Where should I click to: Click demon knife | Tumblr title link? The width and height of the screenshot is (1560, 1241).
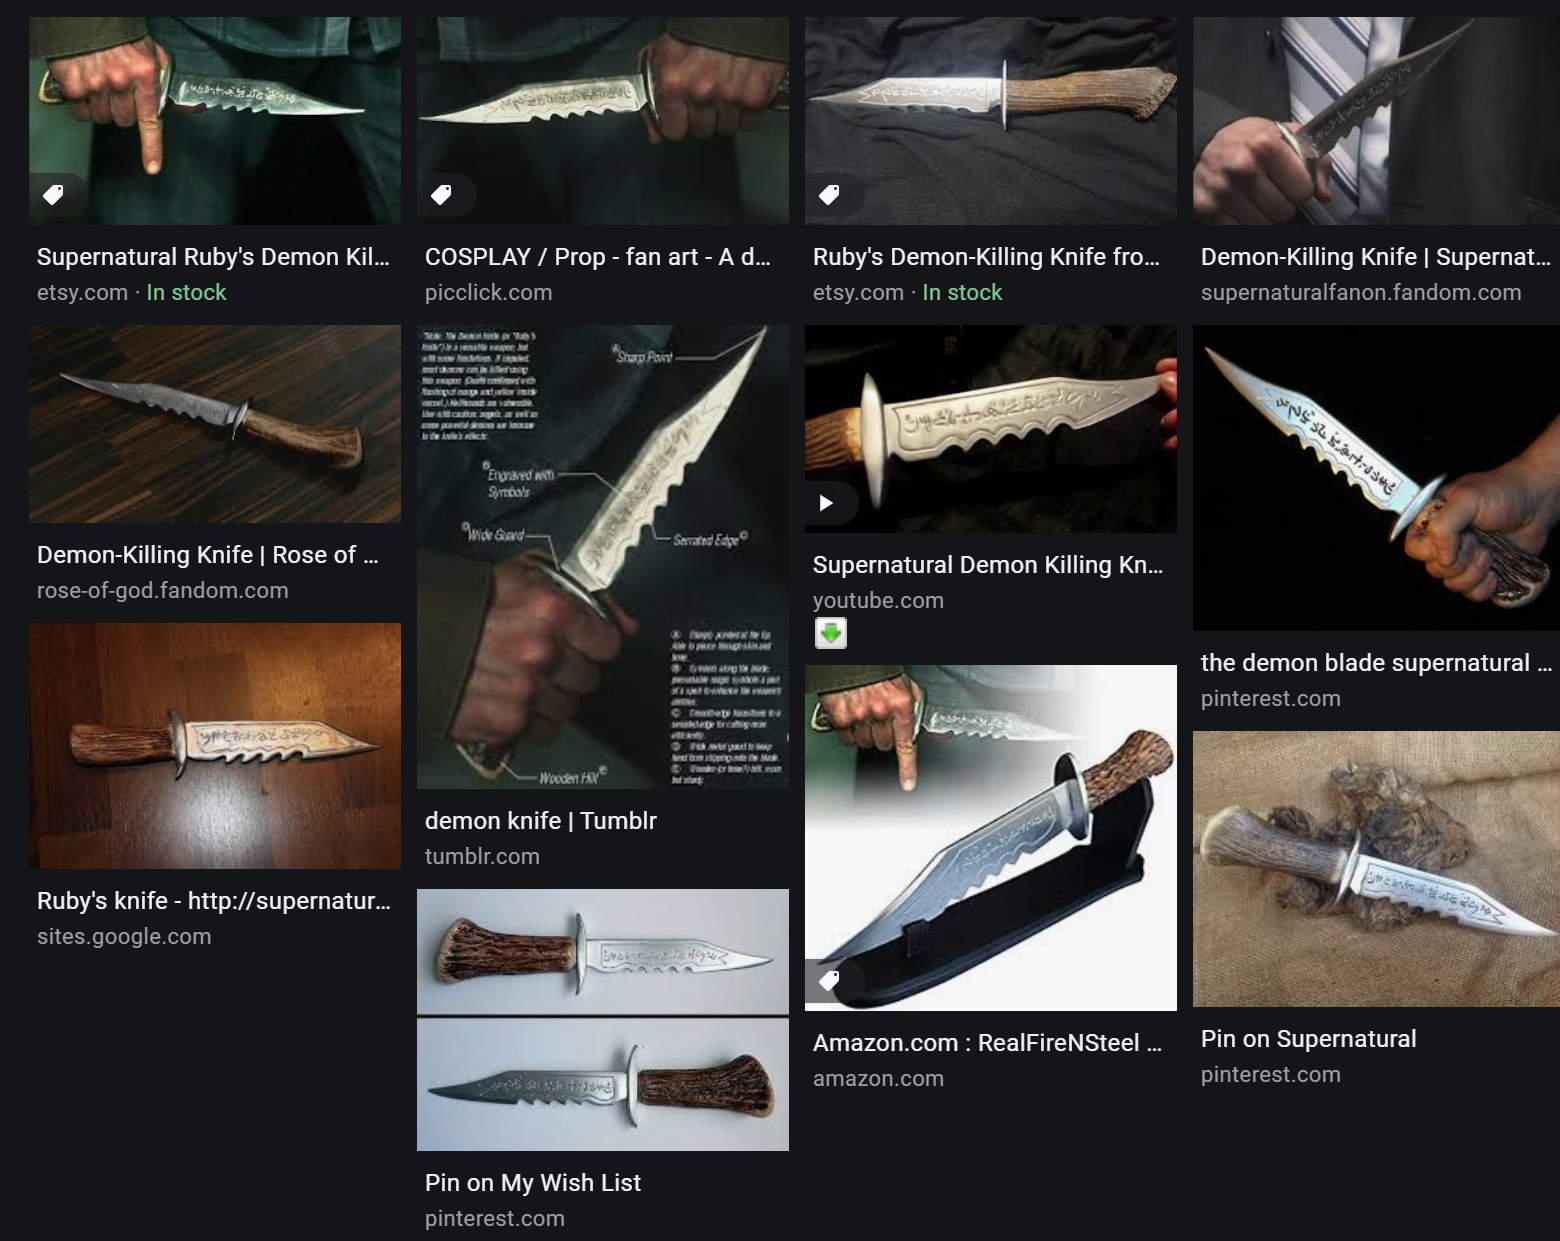[x=541, y=821]
